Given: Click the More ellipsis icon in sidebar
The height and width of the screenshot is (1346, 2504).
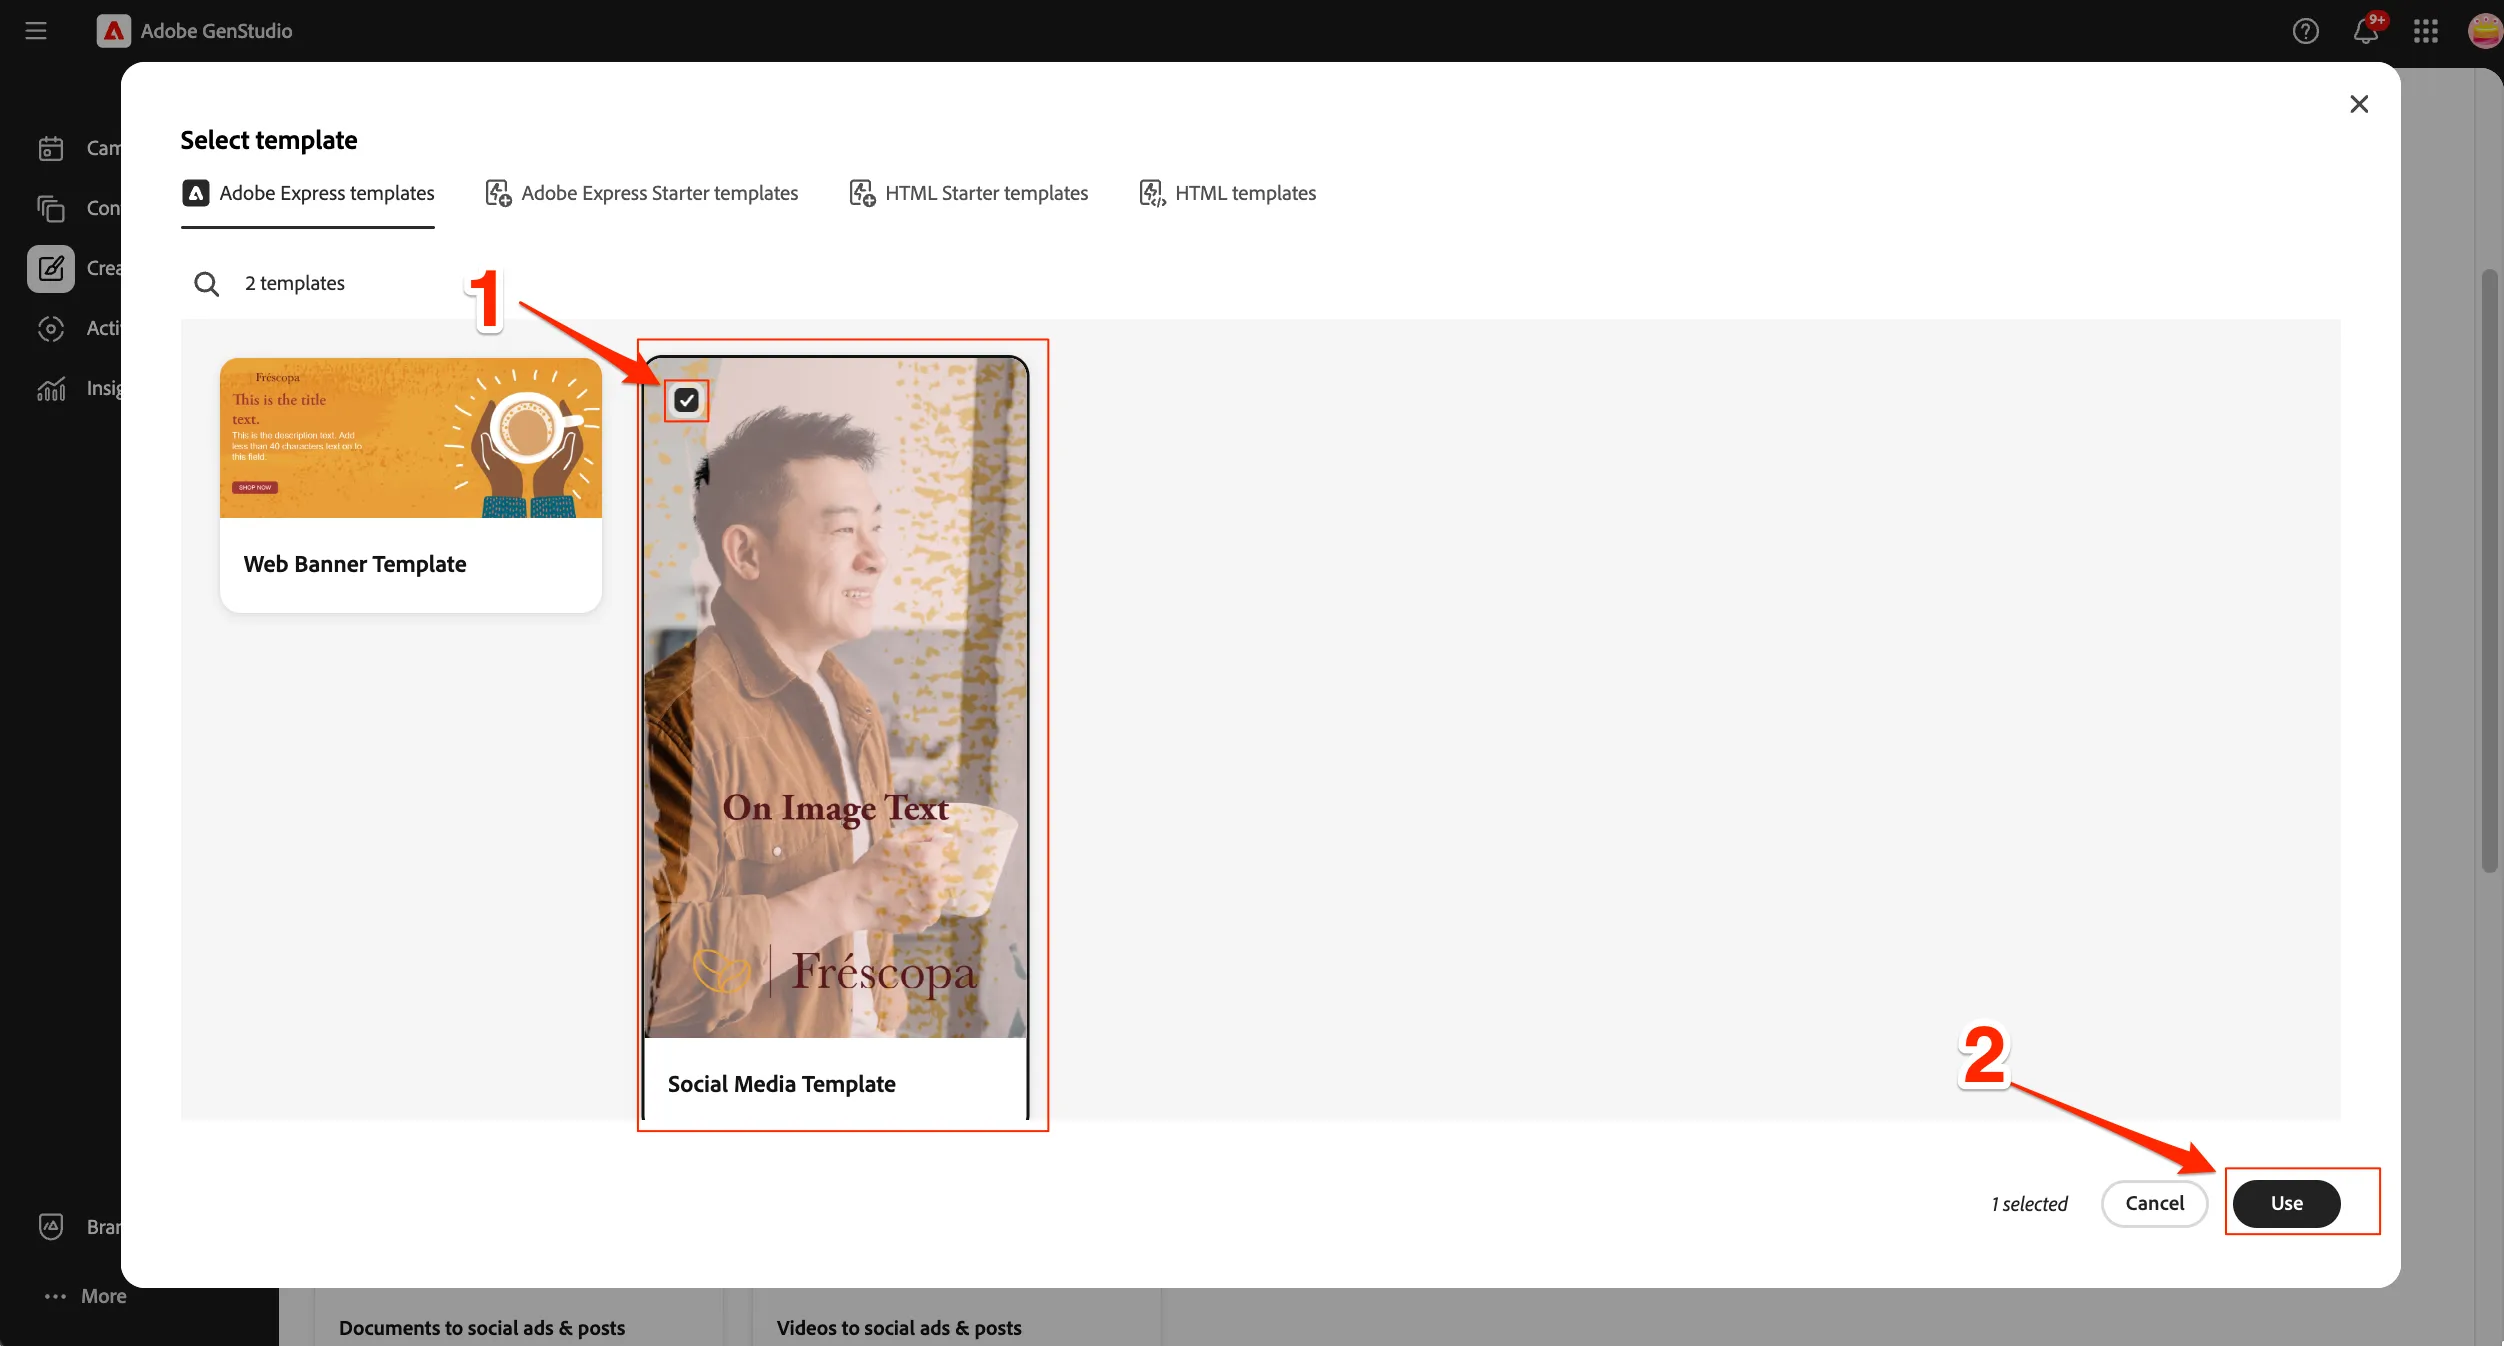Looking at the screenshot, I should [55, 1296].
